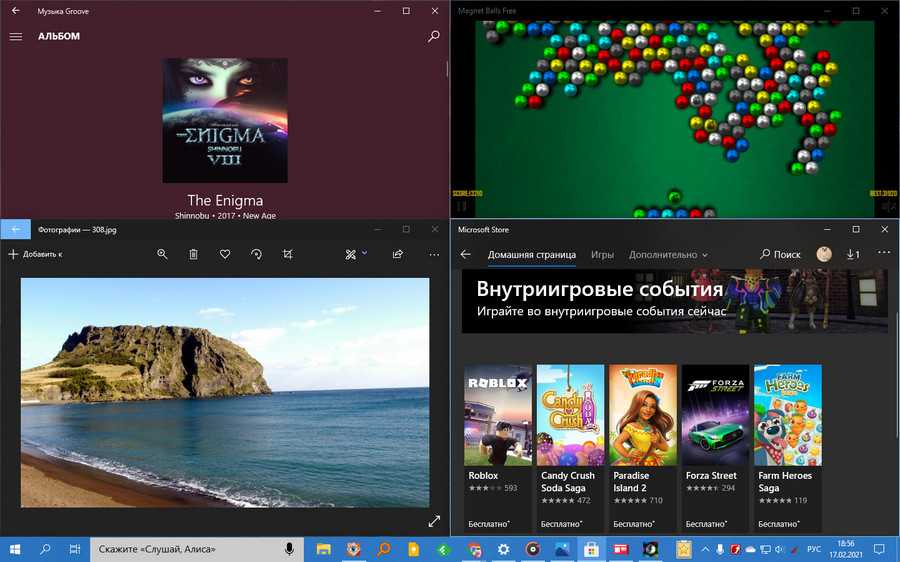Open the Groove Music hamburger menu
This screenshot has width=900, height=562.
tap(15, 36)
